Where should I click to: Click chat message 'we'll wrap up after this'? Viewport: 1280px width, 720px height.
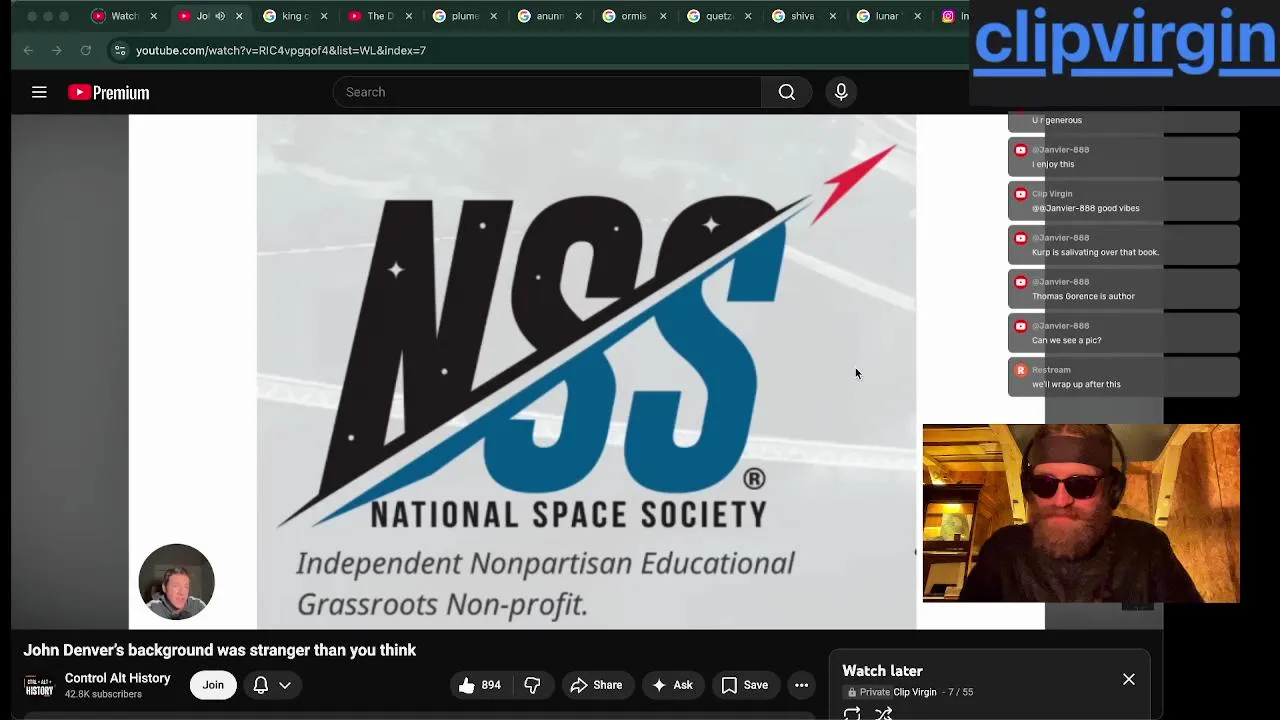coord(1076,384)
